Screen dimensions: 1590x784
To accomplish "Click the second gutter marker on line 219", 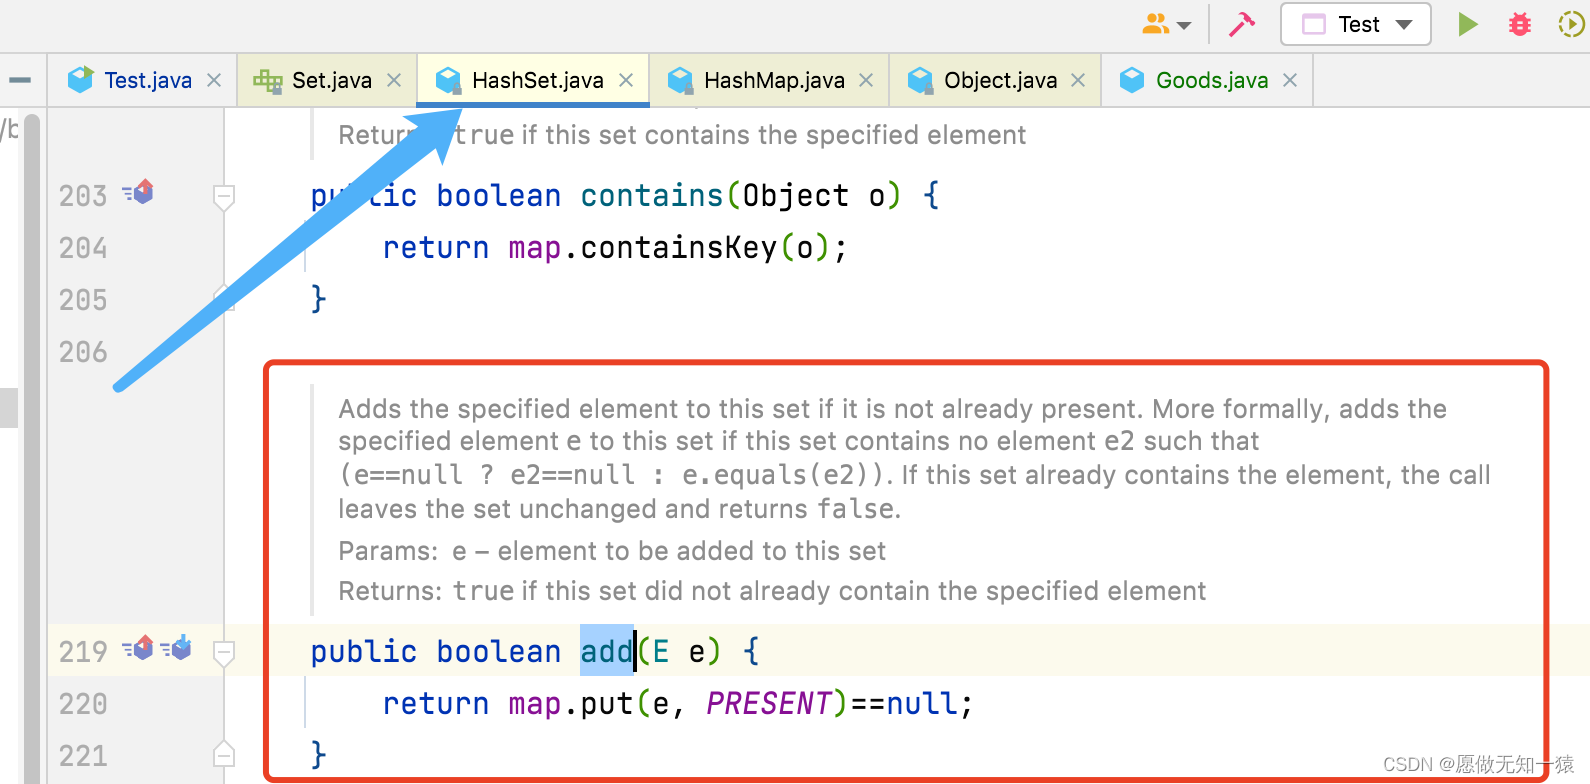I will point(176,648).
